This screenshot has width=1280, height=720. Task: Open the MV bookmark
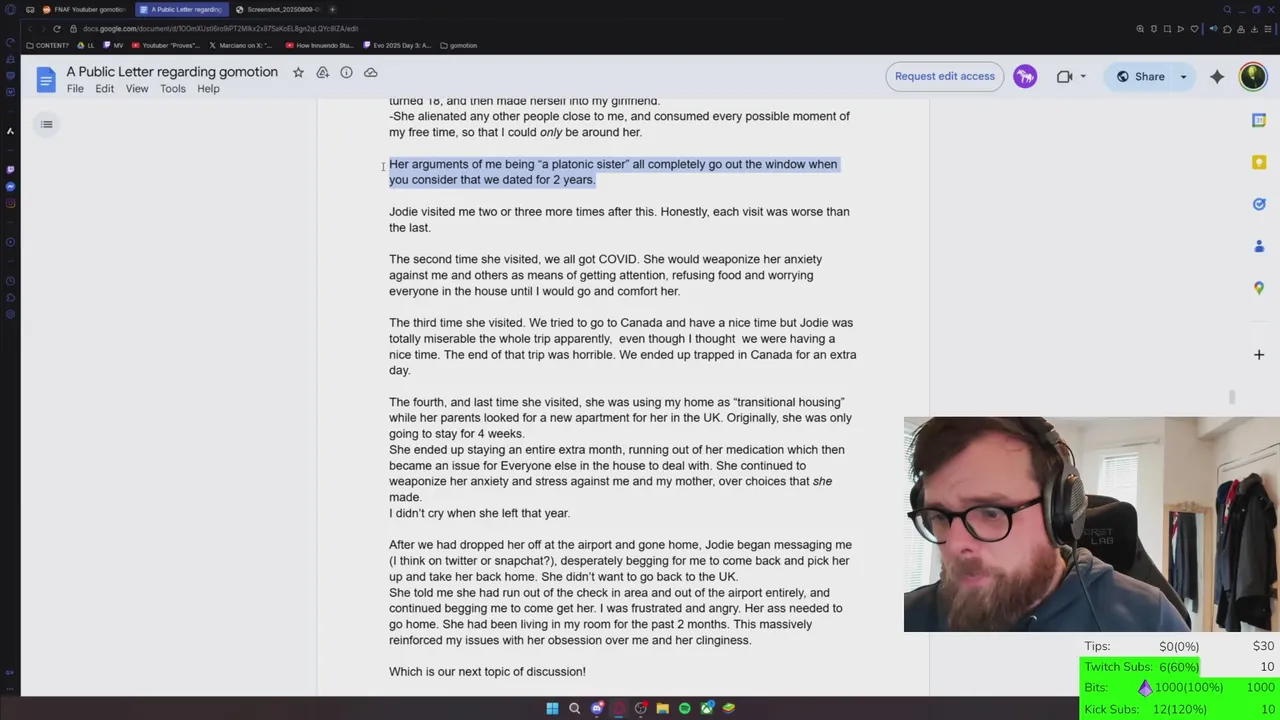[x=114, y=45]
